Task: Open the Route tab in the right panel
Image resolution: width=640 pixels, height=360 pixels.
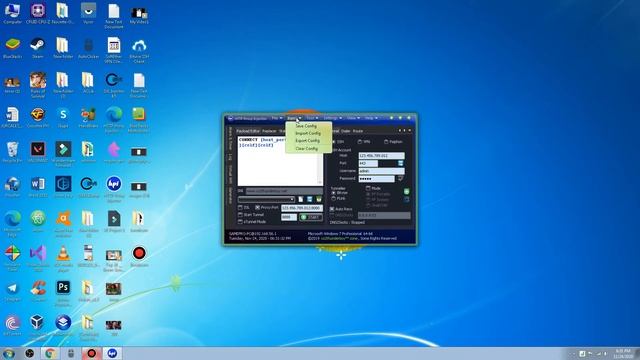Action: tap(358, 131)
